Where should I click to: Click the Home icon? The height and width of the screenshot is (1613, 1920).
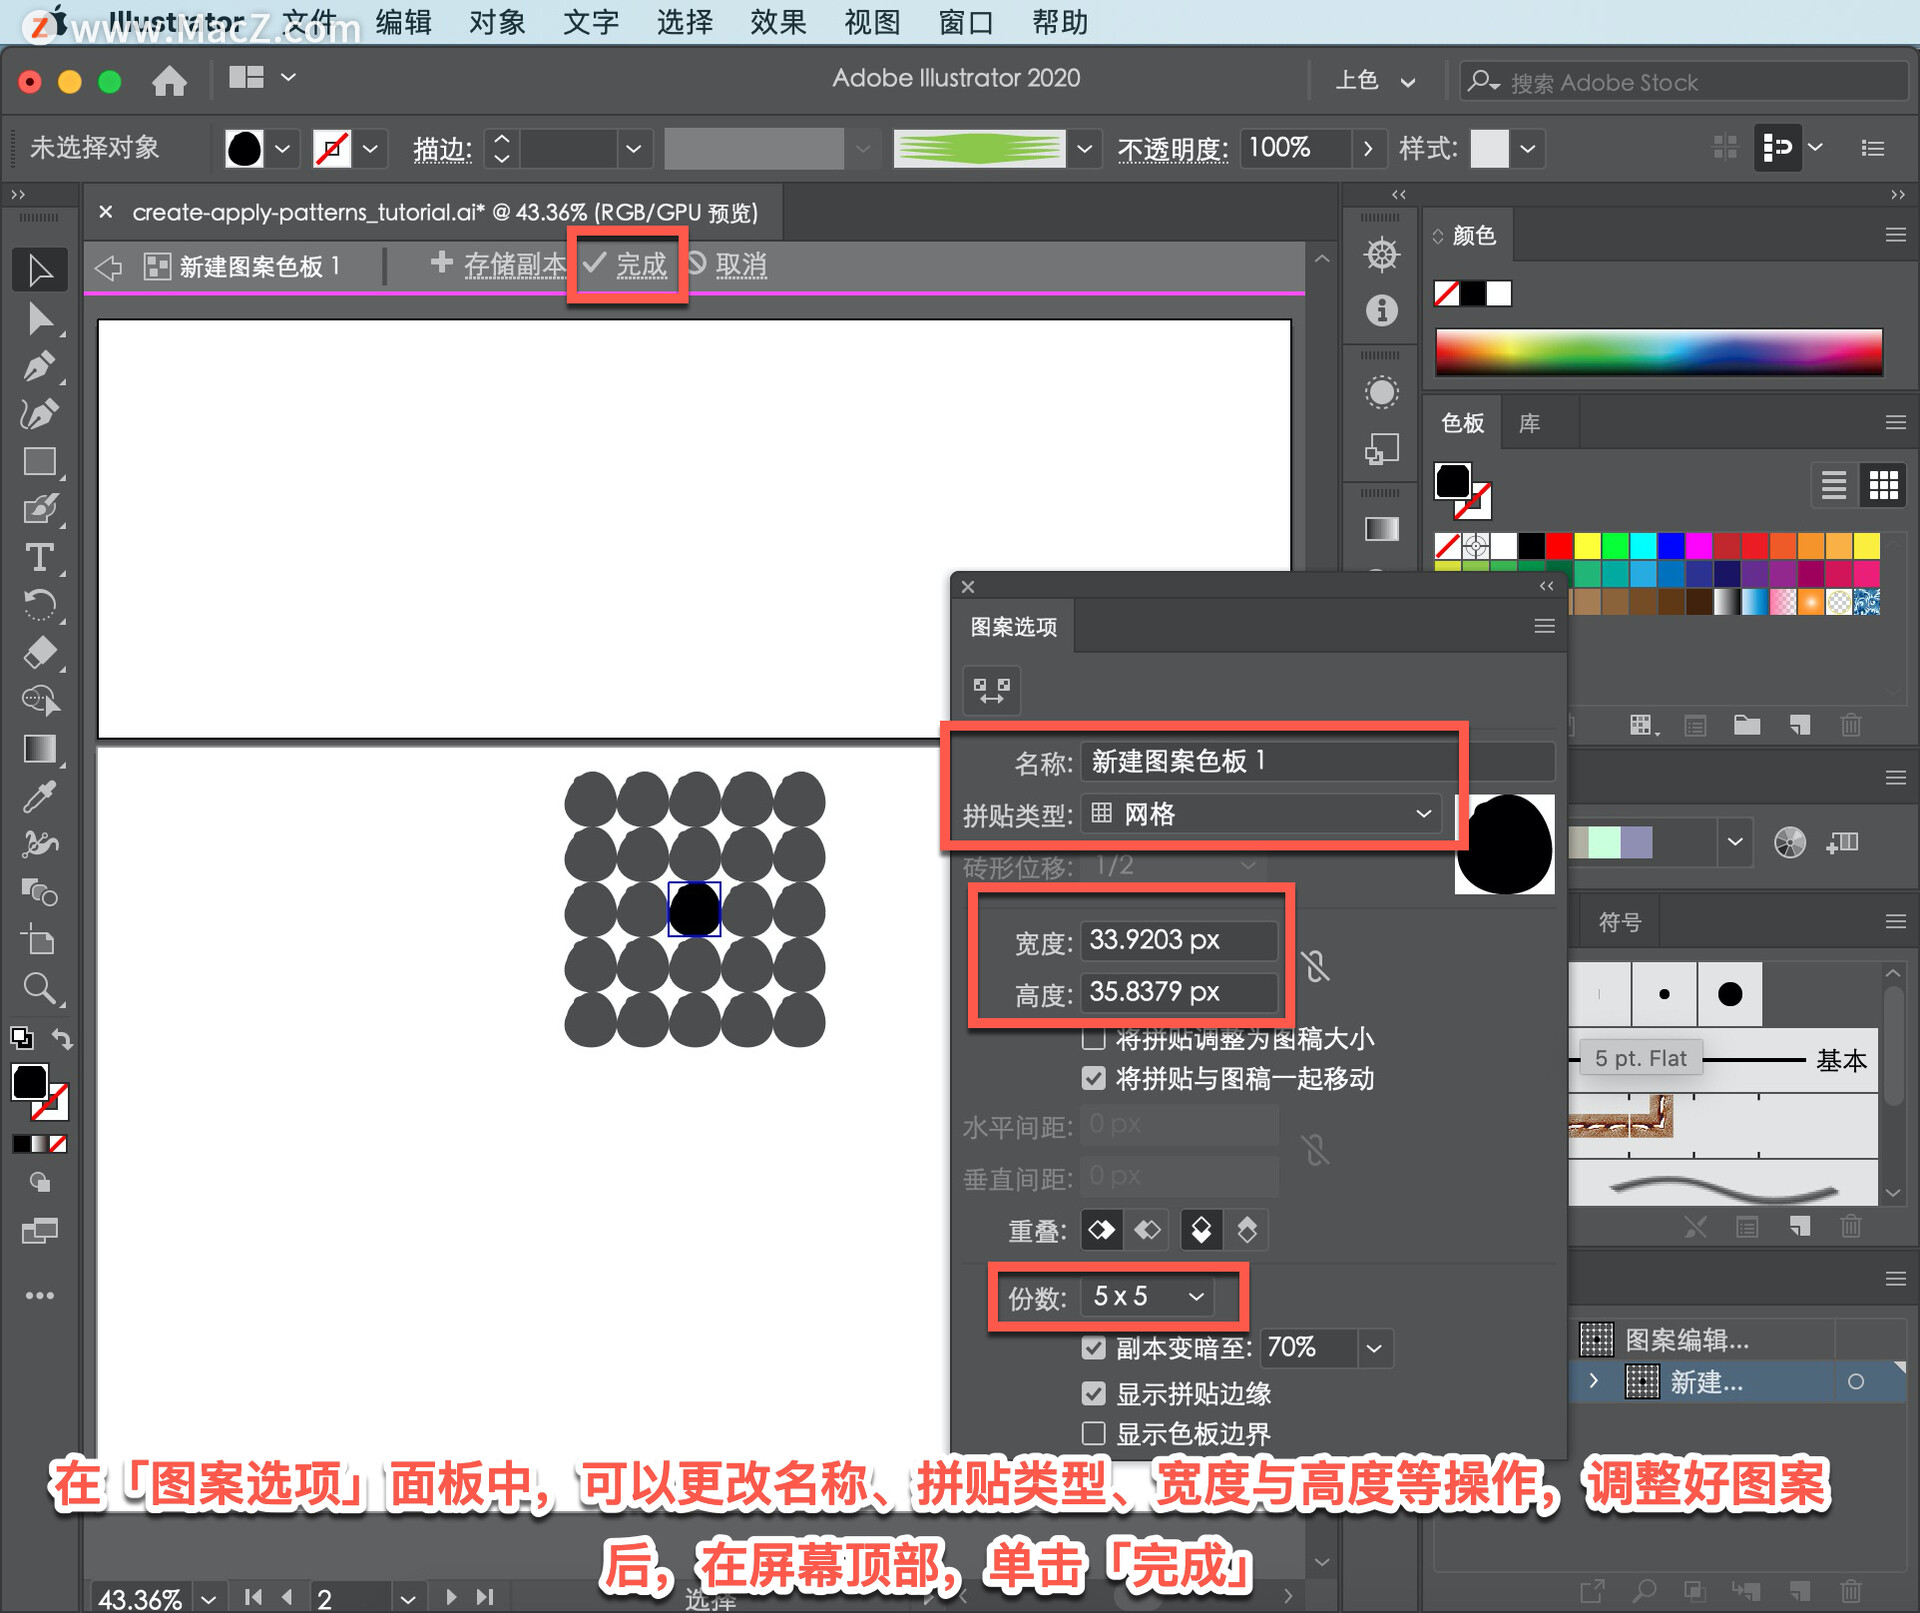(x=169, y=80)
